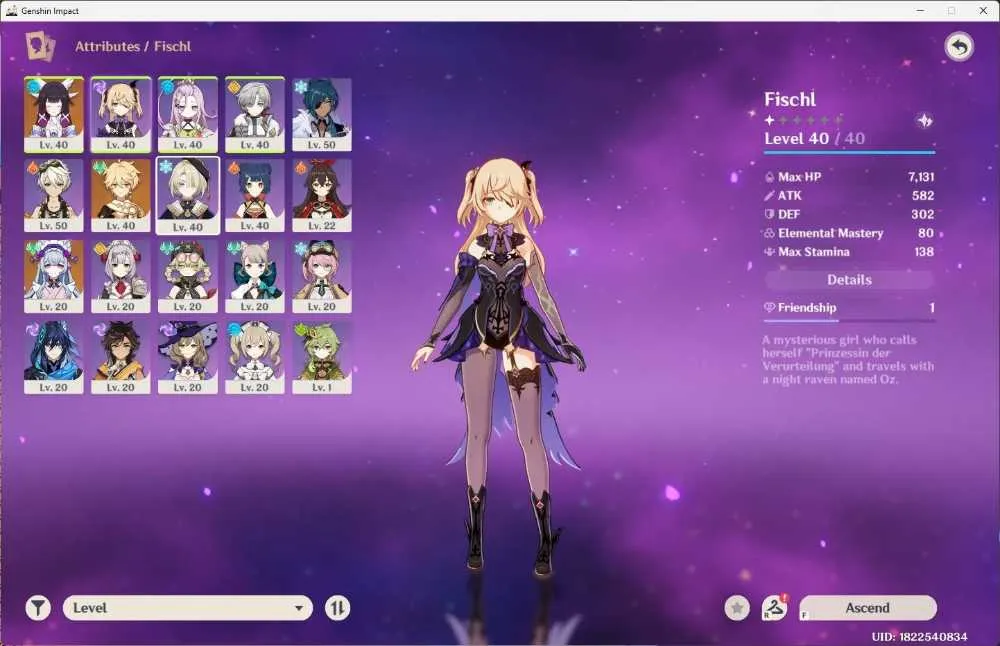1000x646 pixels.
Task: Click the Max Stamina stat row
Action: point(849,252)
